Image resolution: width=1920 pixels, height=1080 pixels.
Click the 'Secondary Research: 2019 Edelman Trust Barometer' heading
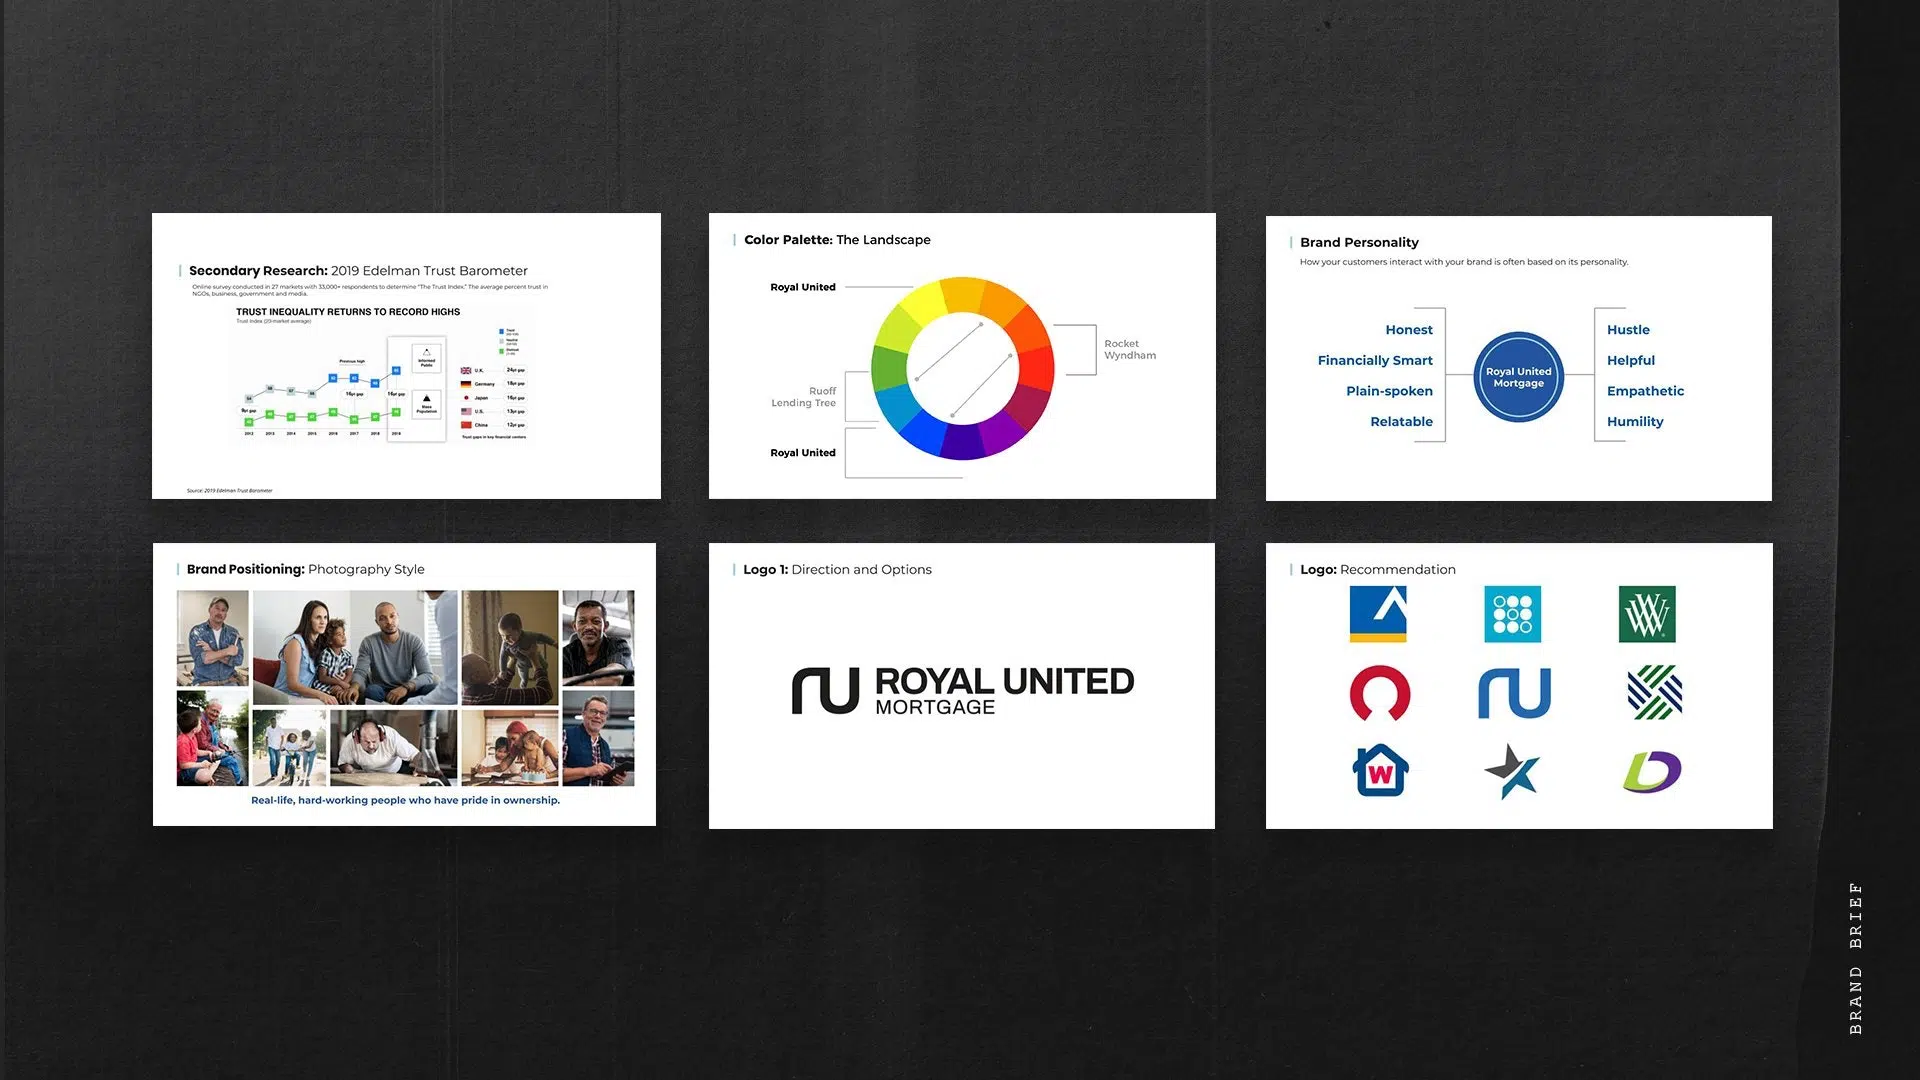(358, 271)
